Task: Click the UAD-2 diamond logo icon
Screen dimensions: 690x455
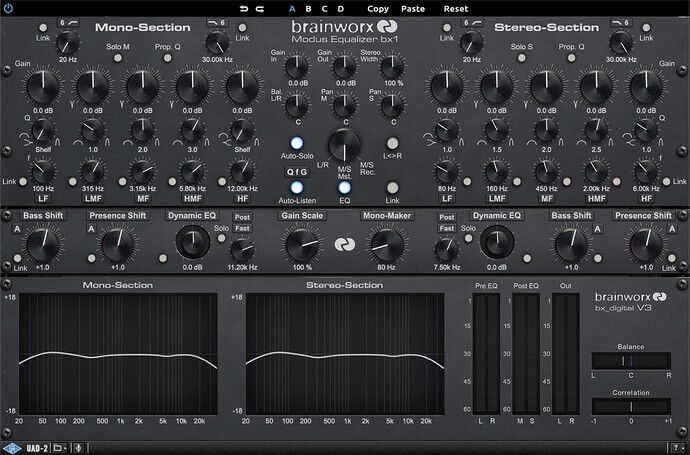Action: [x=13, y=448]
